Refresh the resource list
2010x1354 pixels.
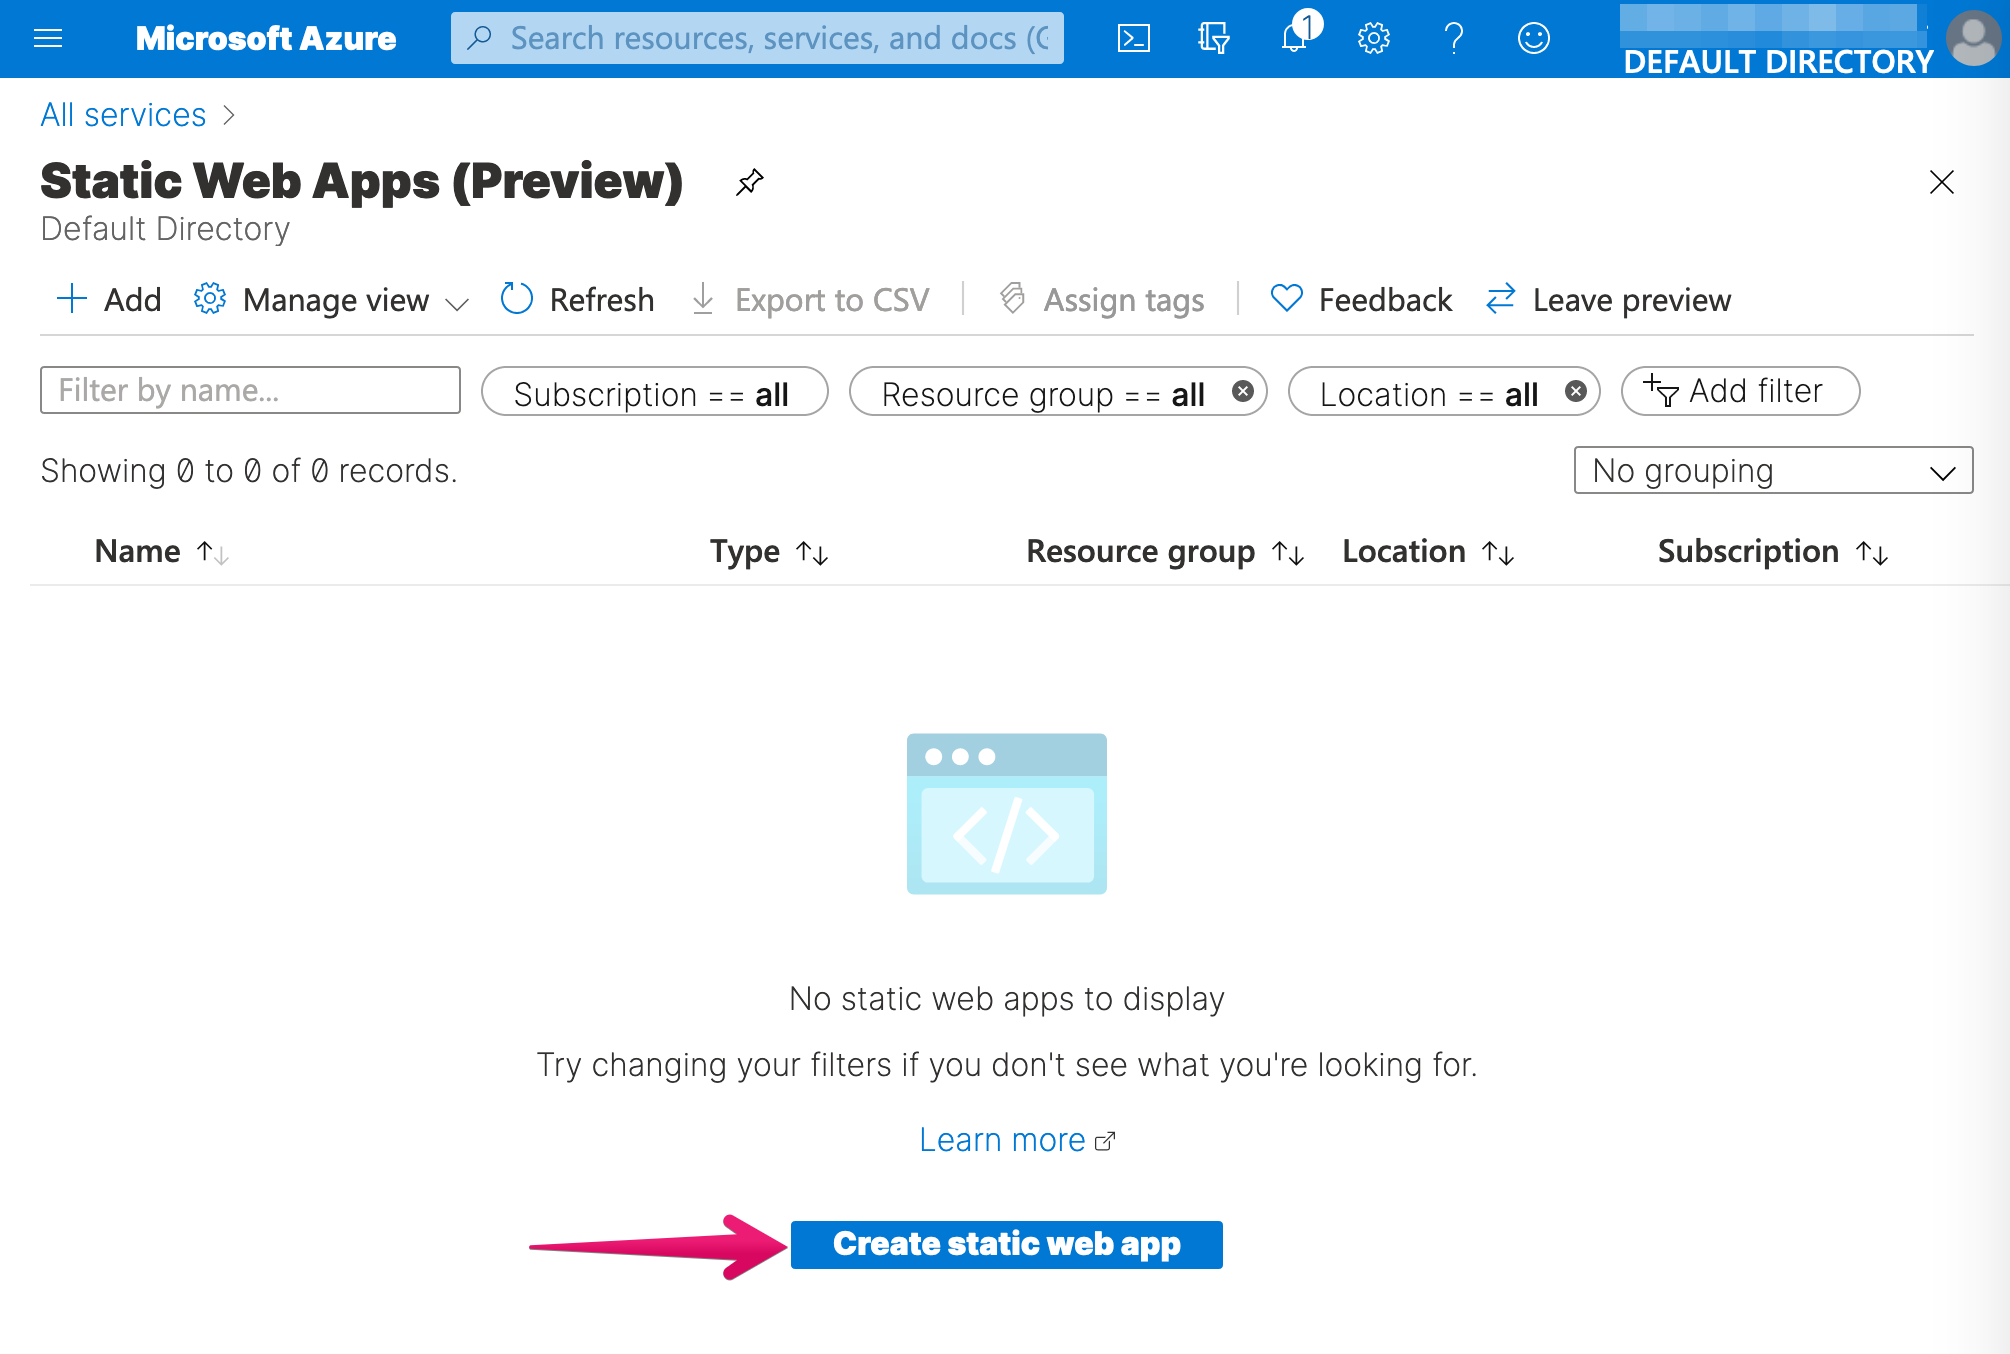(577, 300)
